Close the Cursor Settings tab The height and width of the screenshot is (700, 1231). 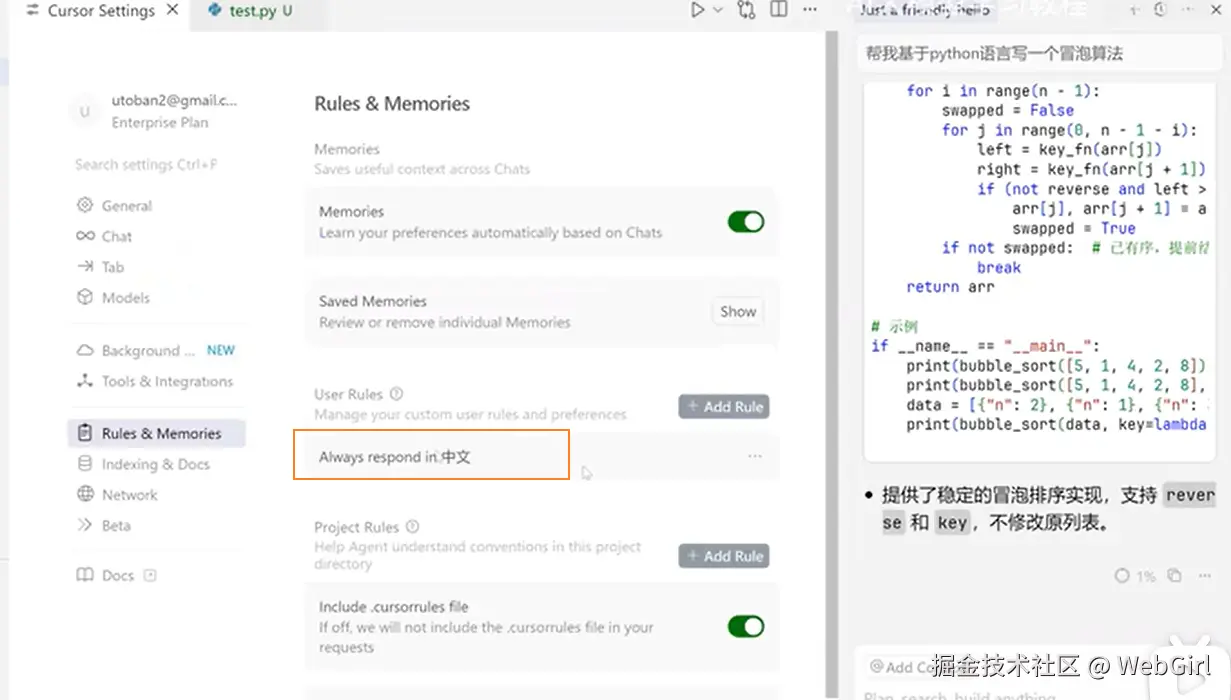172,11
